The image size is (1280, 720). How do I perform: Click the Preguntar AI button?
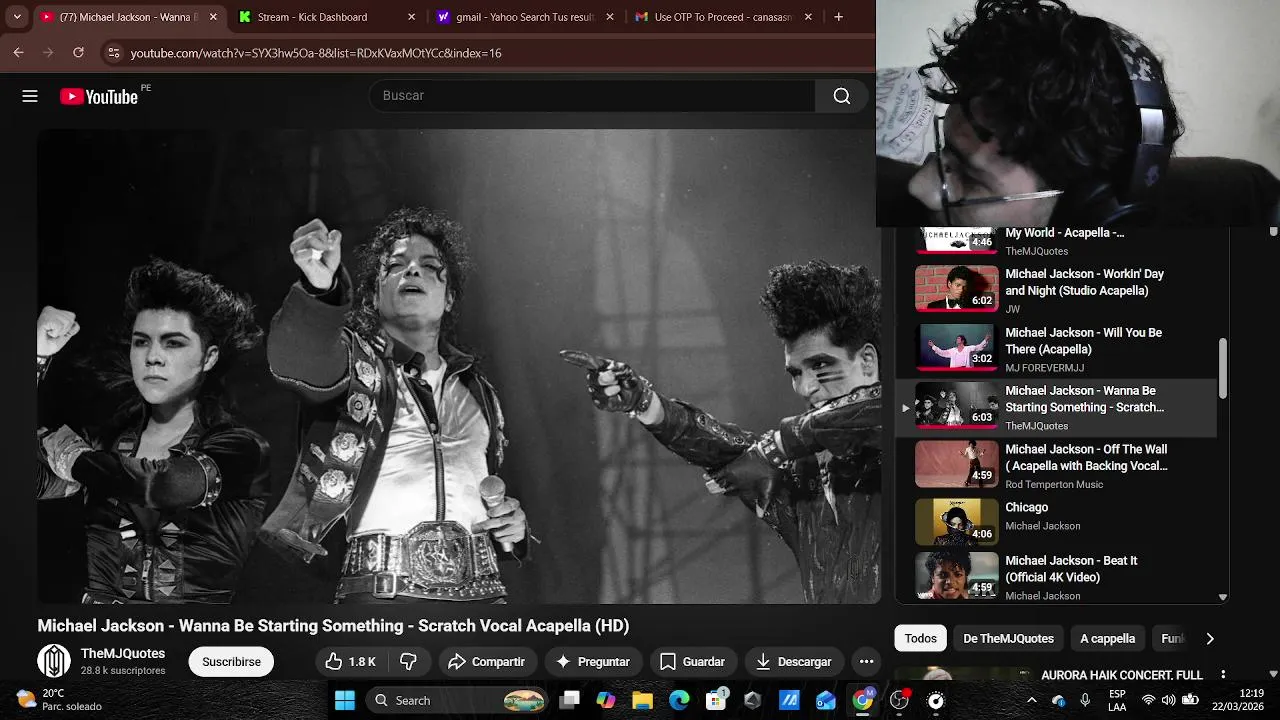point(593,662)
